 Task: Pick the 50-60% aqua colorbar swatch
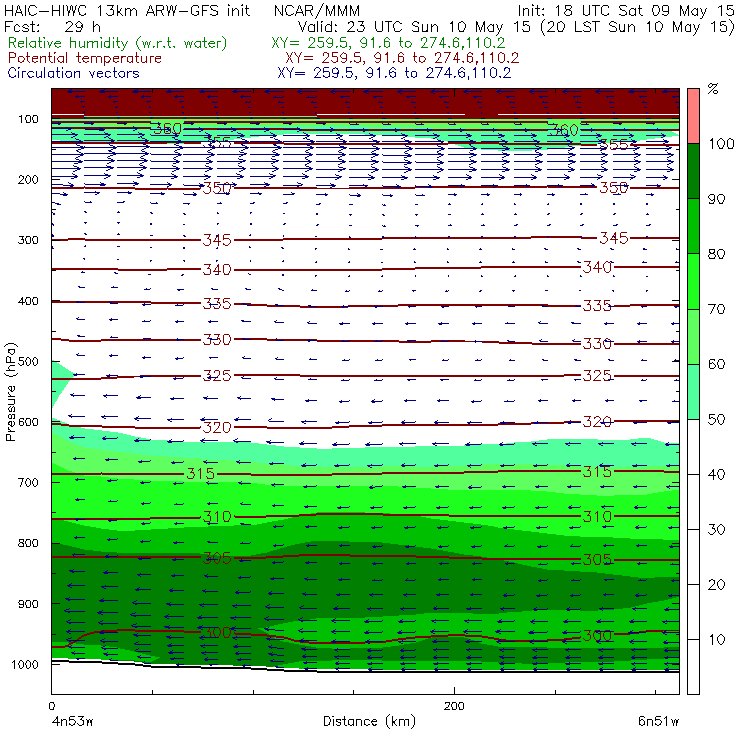click(x=693, y=392)
